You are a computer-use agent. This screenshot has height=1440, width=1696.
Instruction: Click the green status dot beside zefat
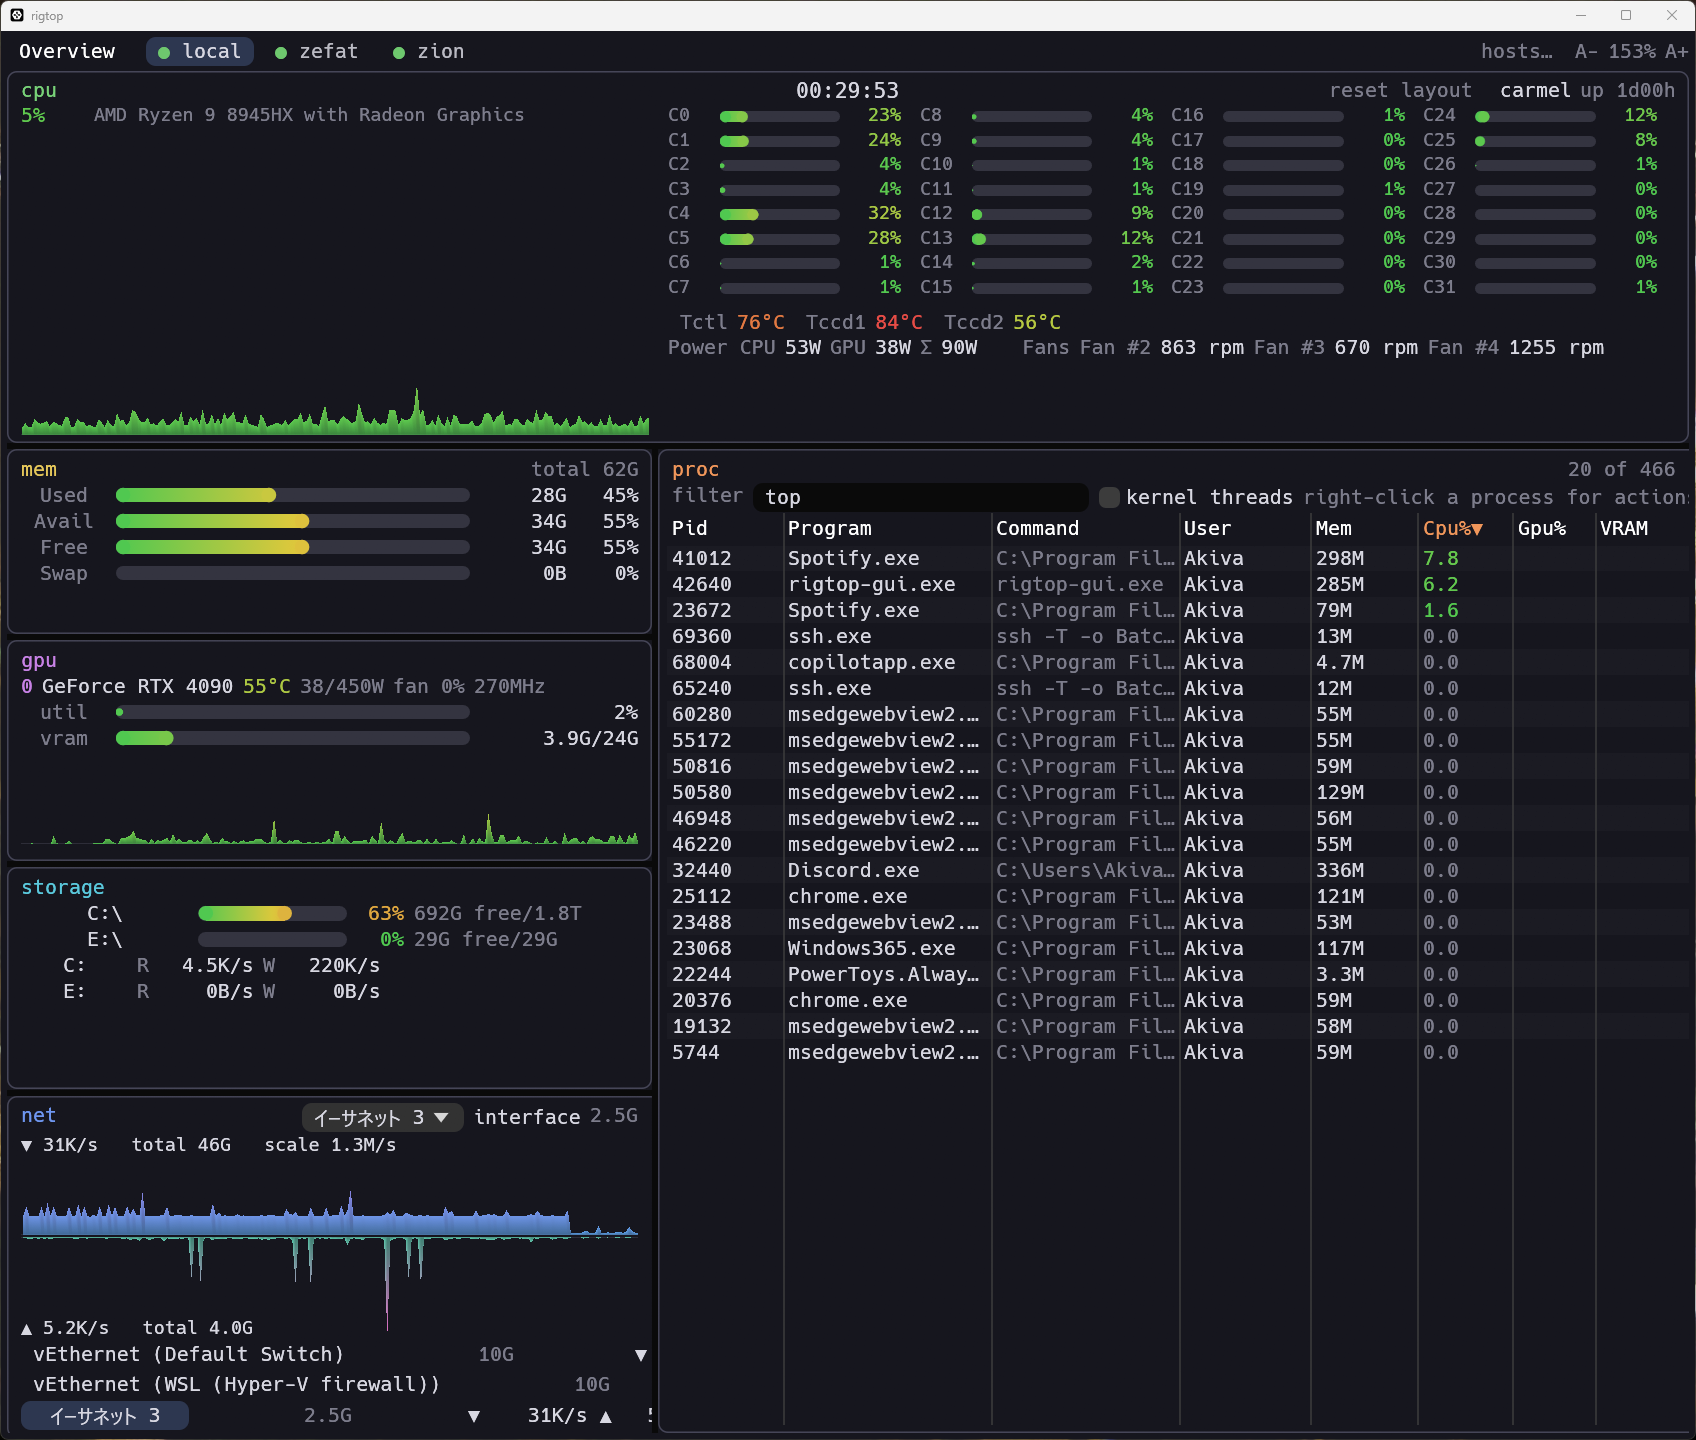coord(281,53)
